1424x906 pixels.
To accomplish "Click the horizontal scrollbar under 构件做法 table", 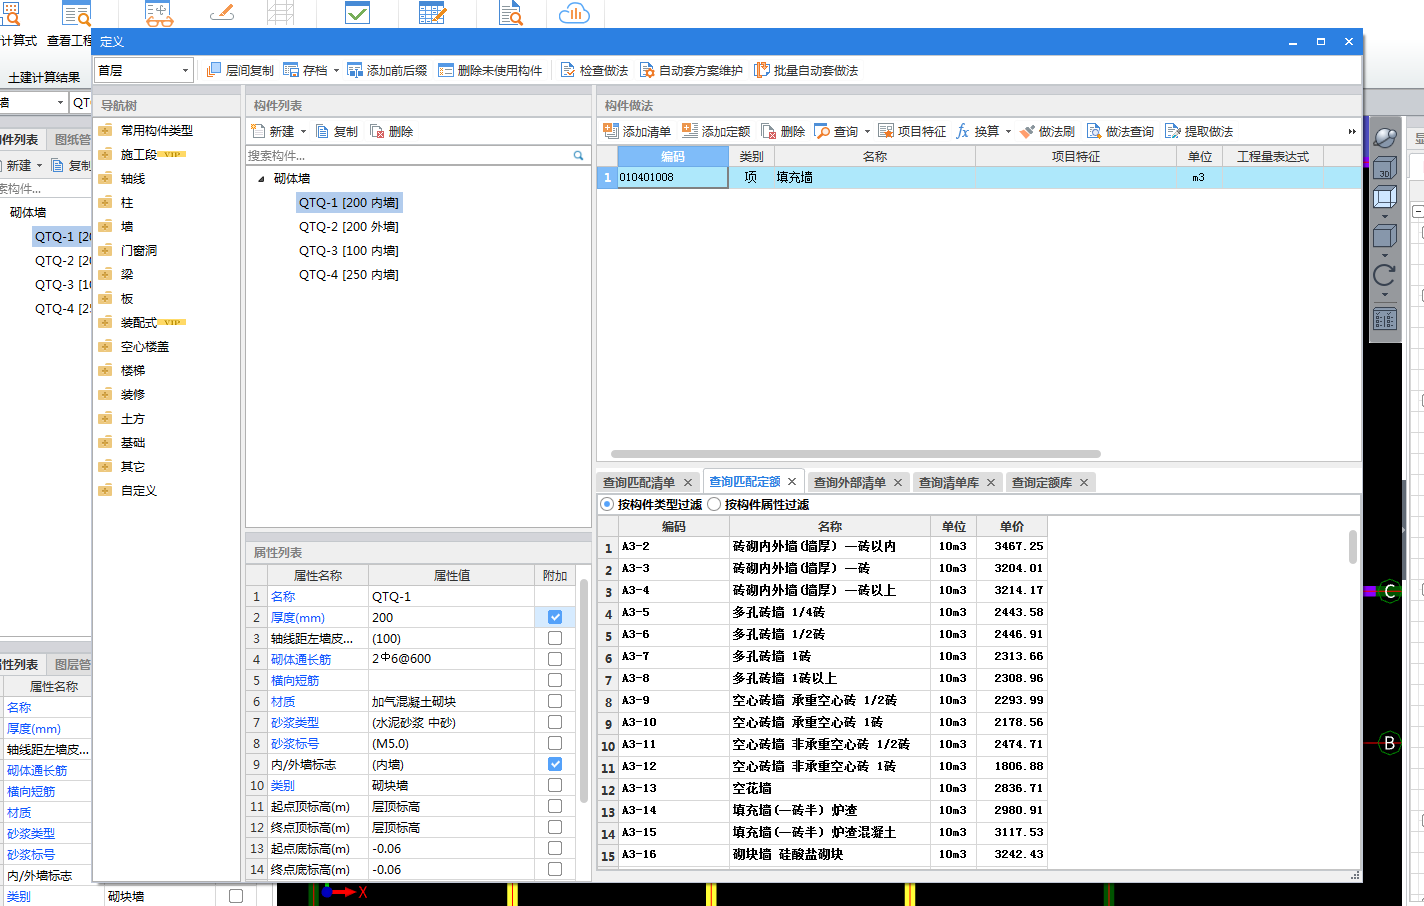I will (x=856, y=453).
